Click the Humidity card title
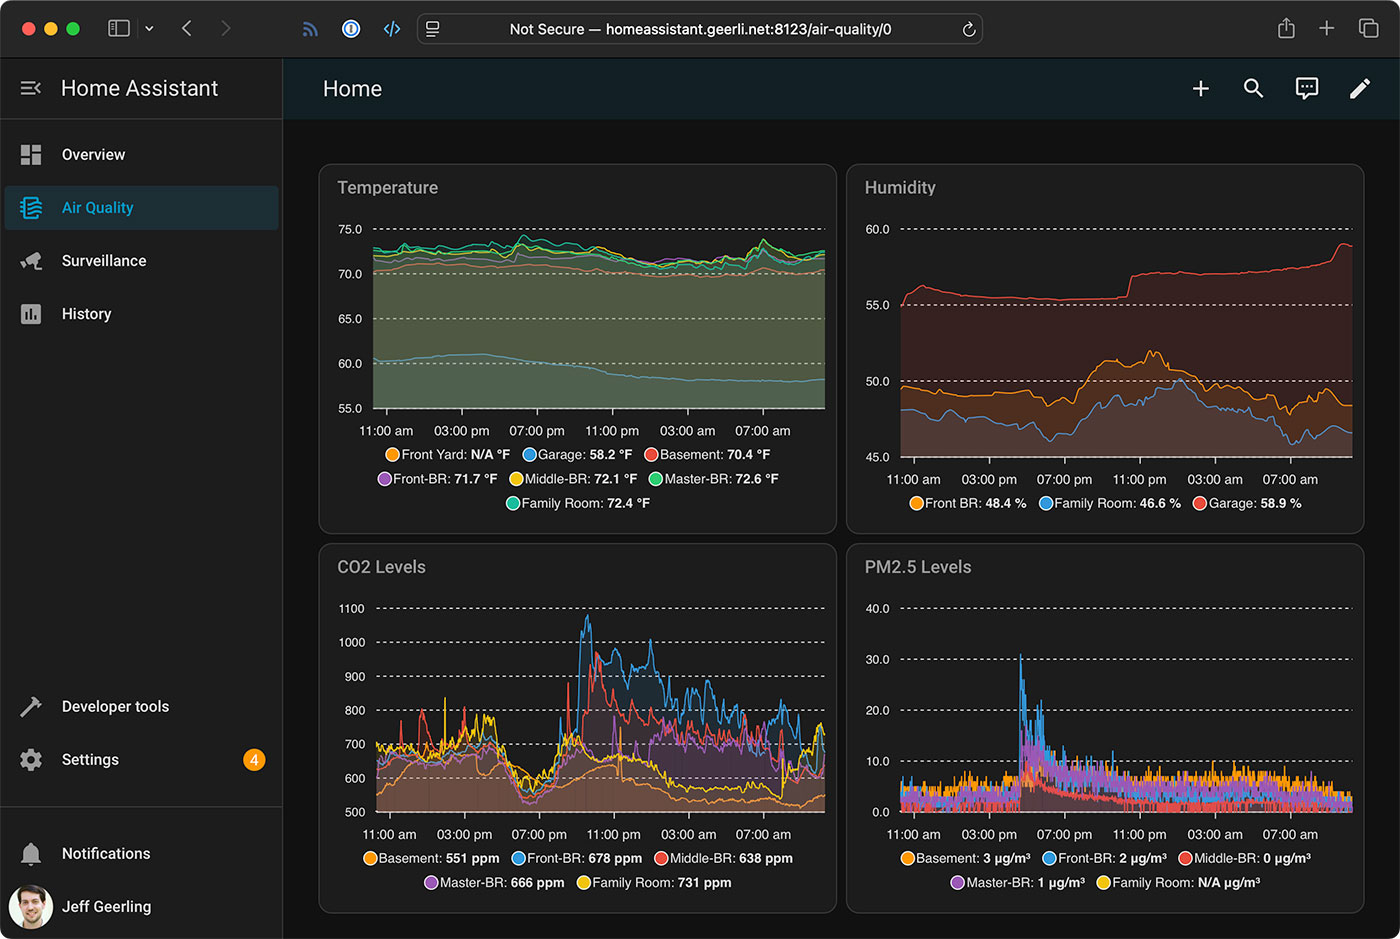 (900, 188)
